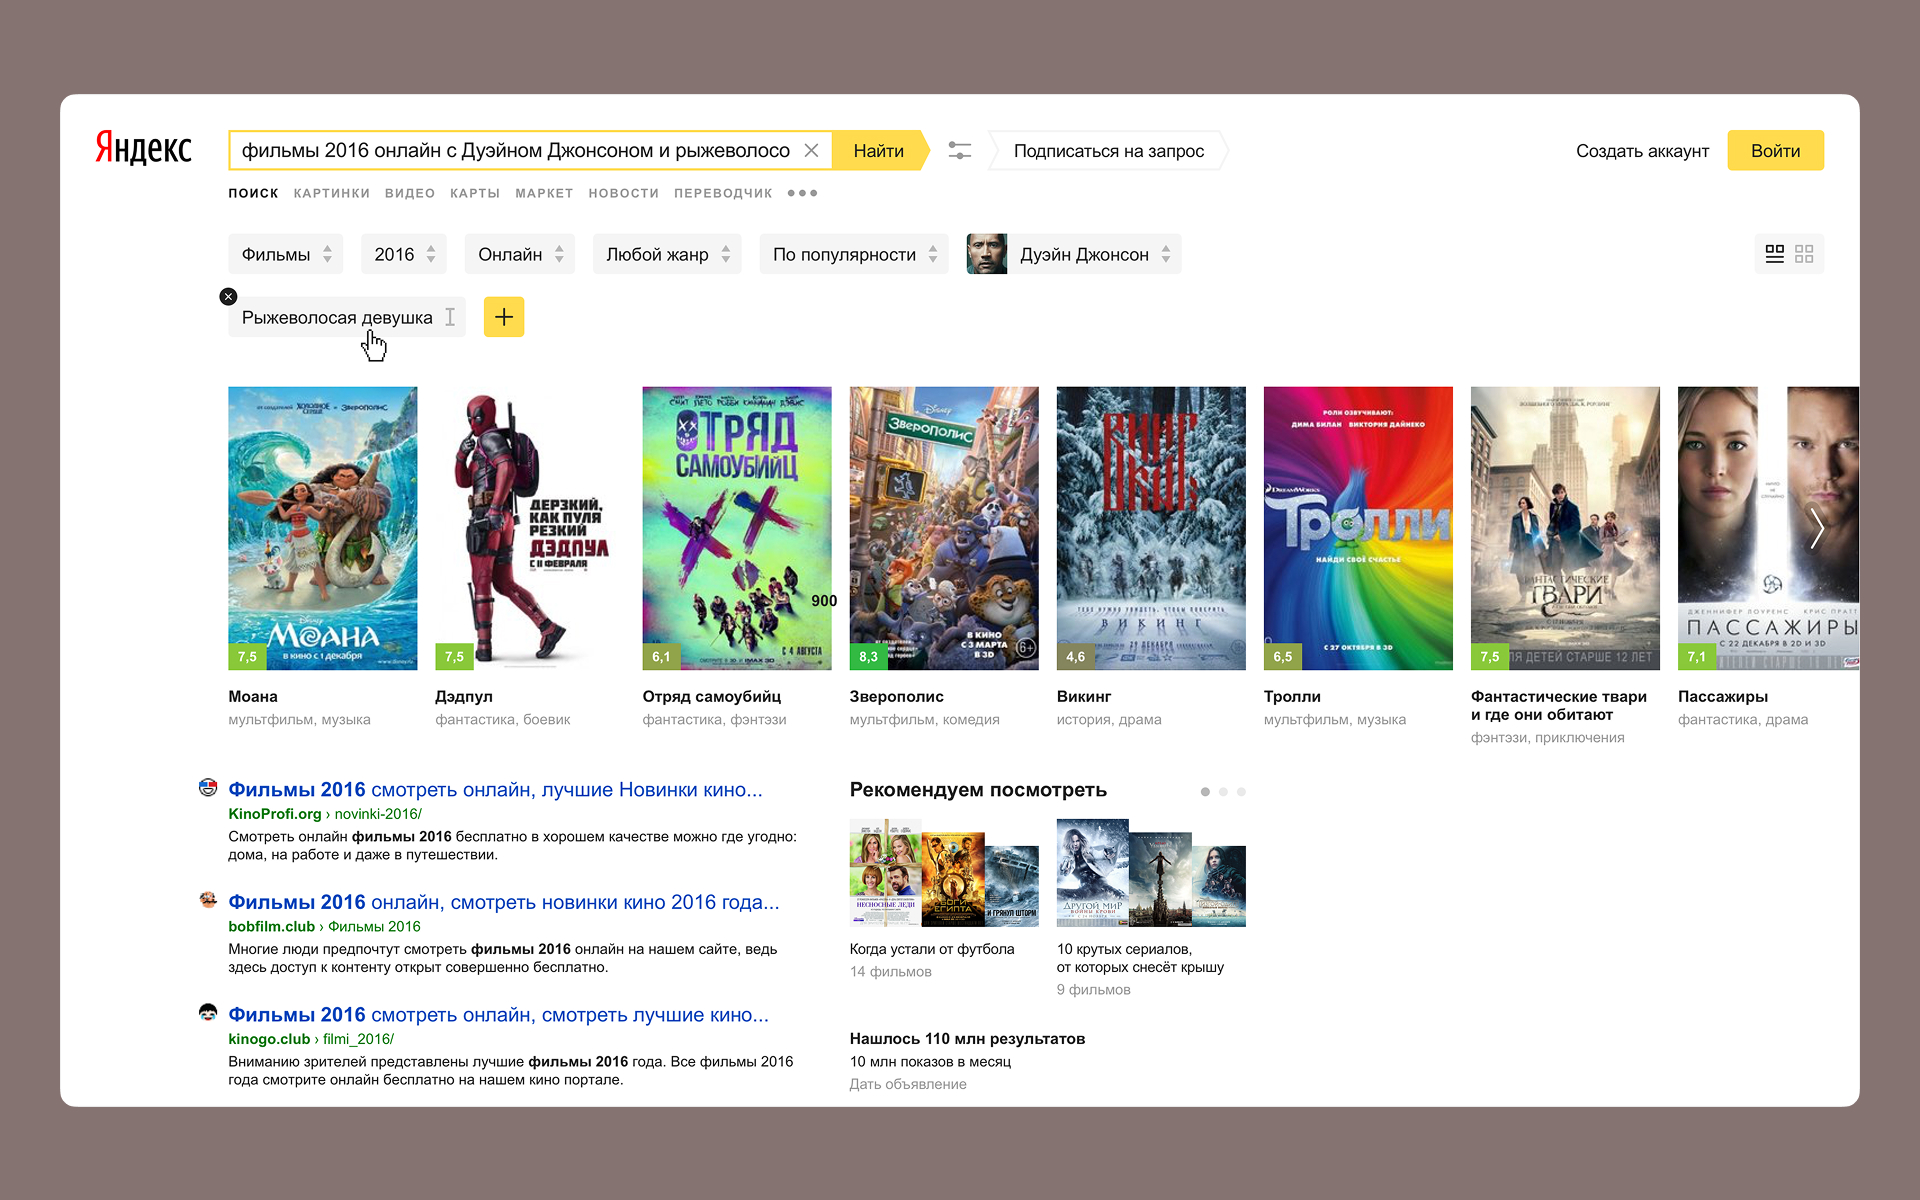Click the Войти login button
This screenshot has width=1920, height=1200.
[x=1775, y=150]
